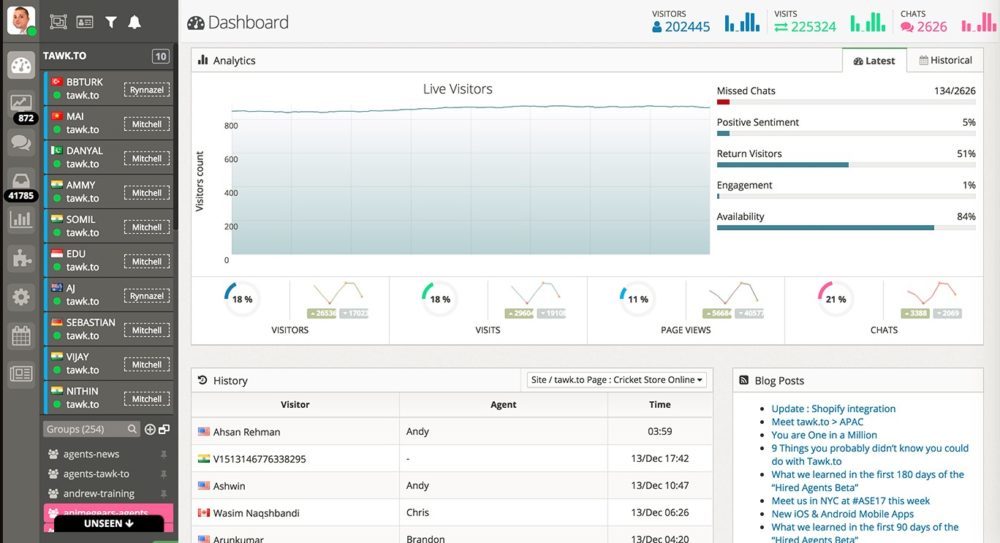Toggle pin on agents-news group

pyautogui.click(x=164, y=454)
